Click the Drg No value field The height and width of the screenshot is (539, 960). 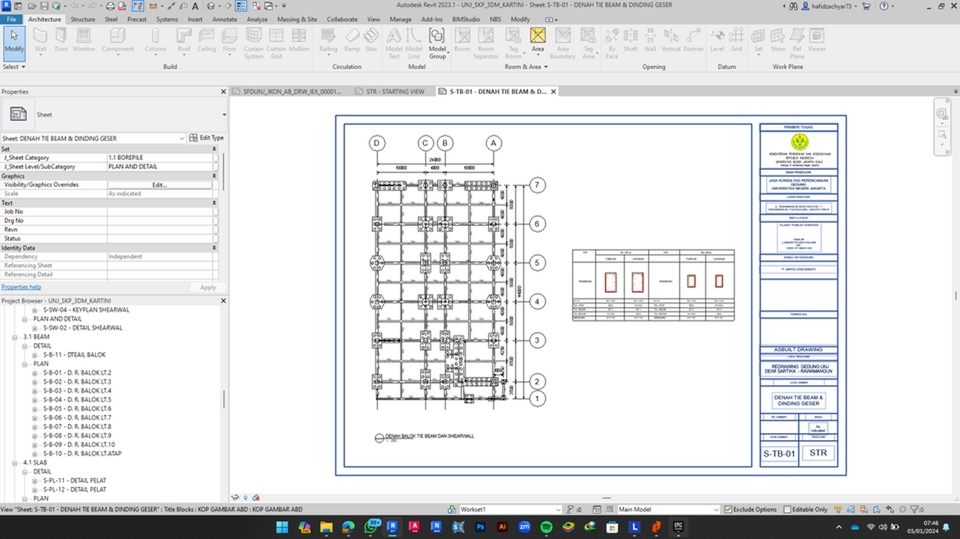point(160,220)
